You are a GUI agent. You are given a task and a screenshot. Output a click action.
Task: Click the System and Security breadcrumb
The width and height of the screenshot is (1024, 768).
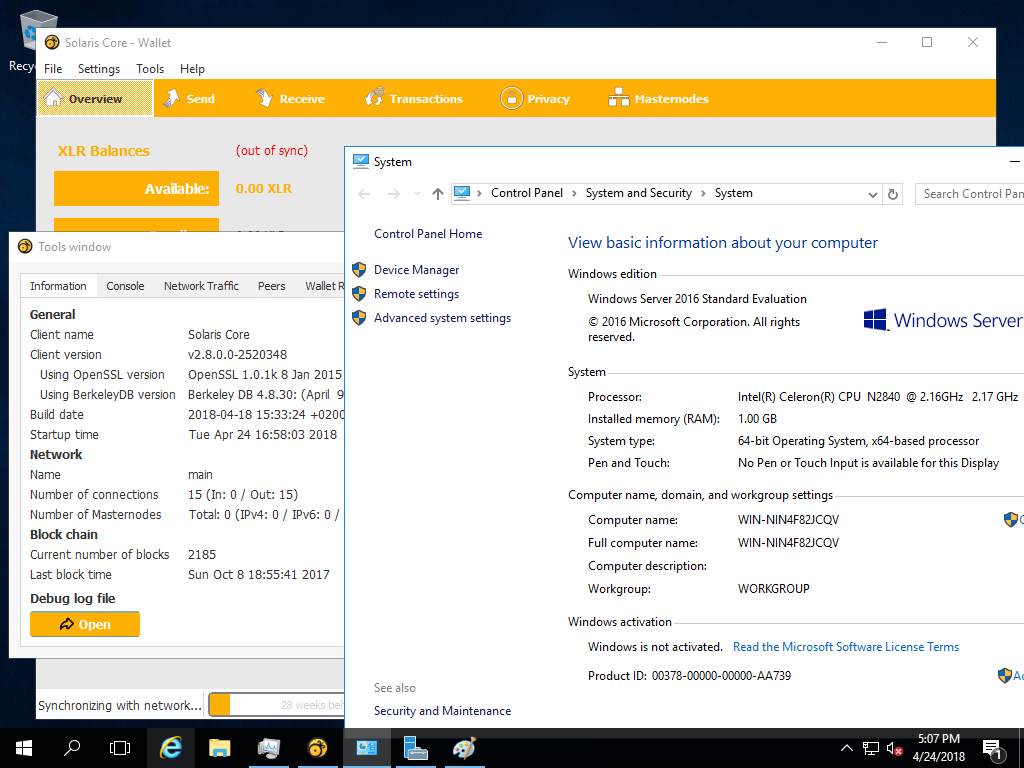coord(639,193)
